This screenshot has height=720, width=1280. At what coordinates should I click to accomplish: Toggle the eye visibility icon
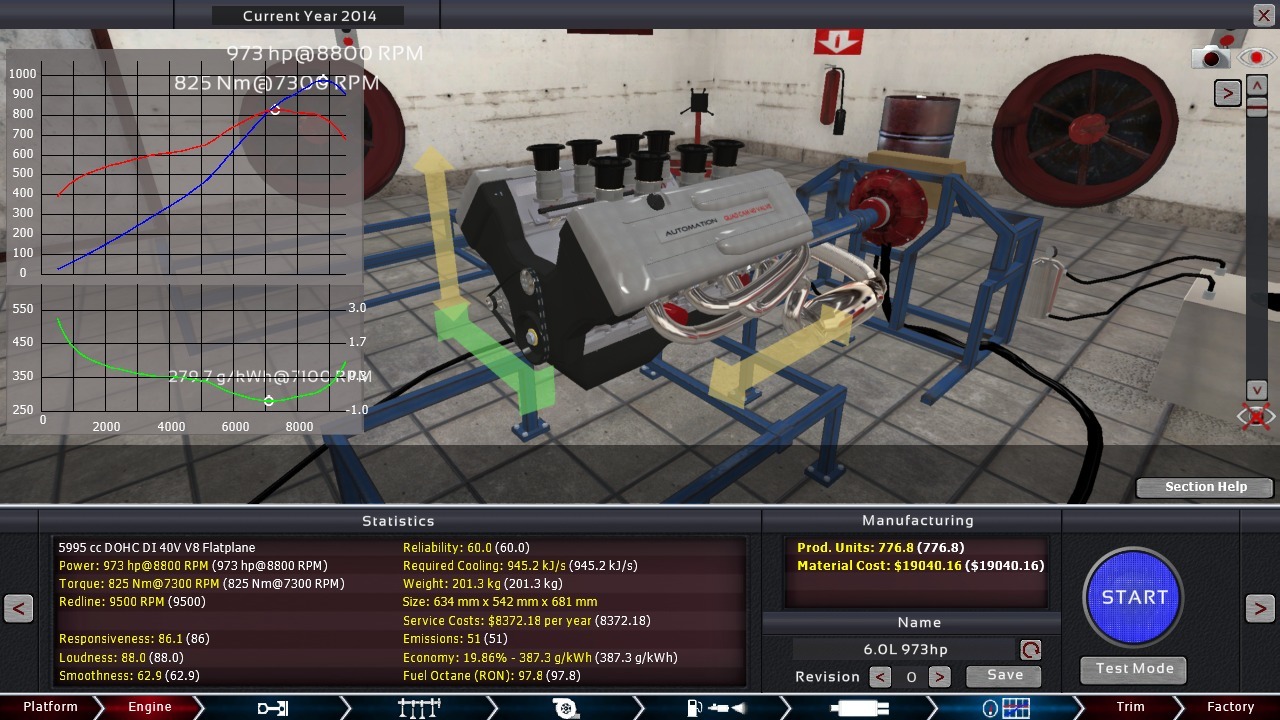(1256, 58)
